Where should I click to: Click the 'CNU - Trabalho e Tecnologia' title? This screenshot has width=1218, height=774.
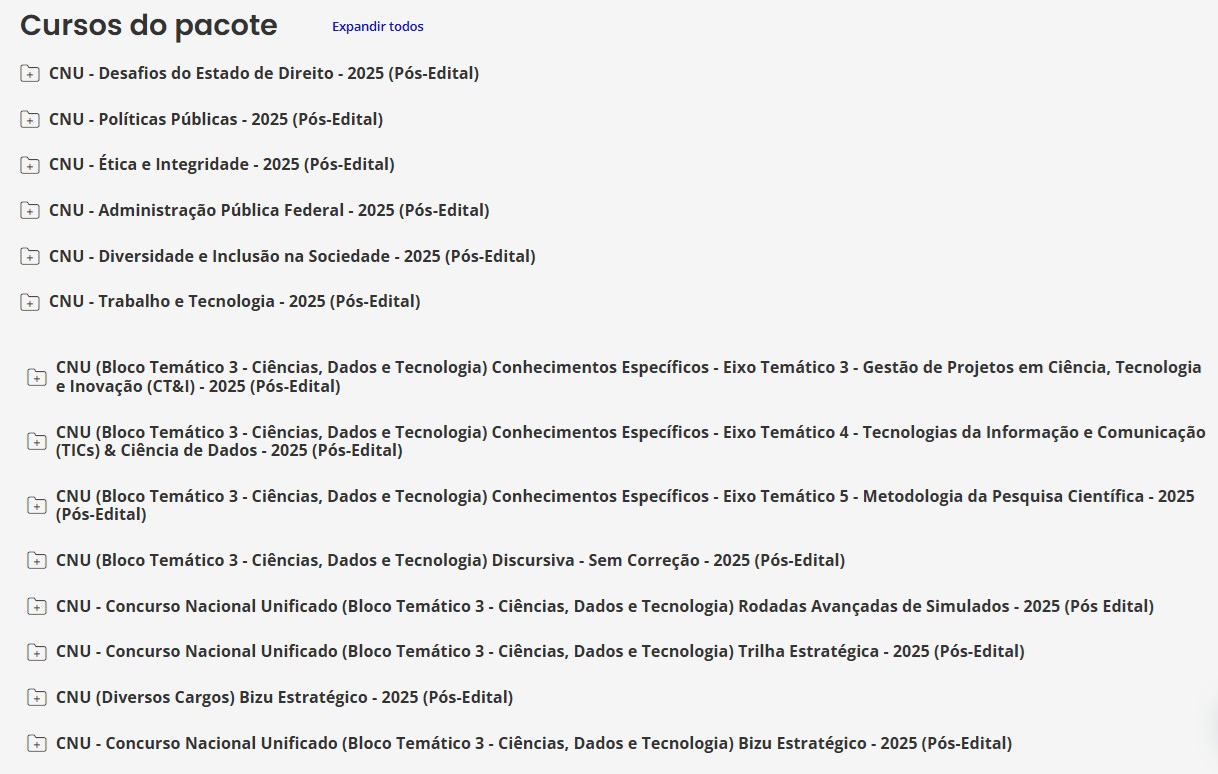[x=235, y=301]
